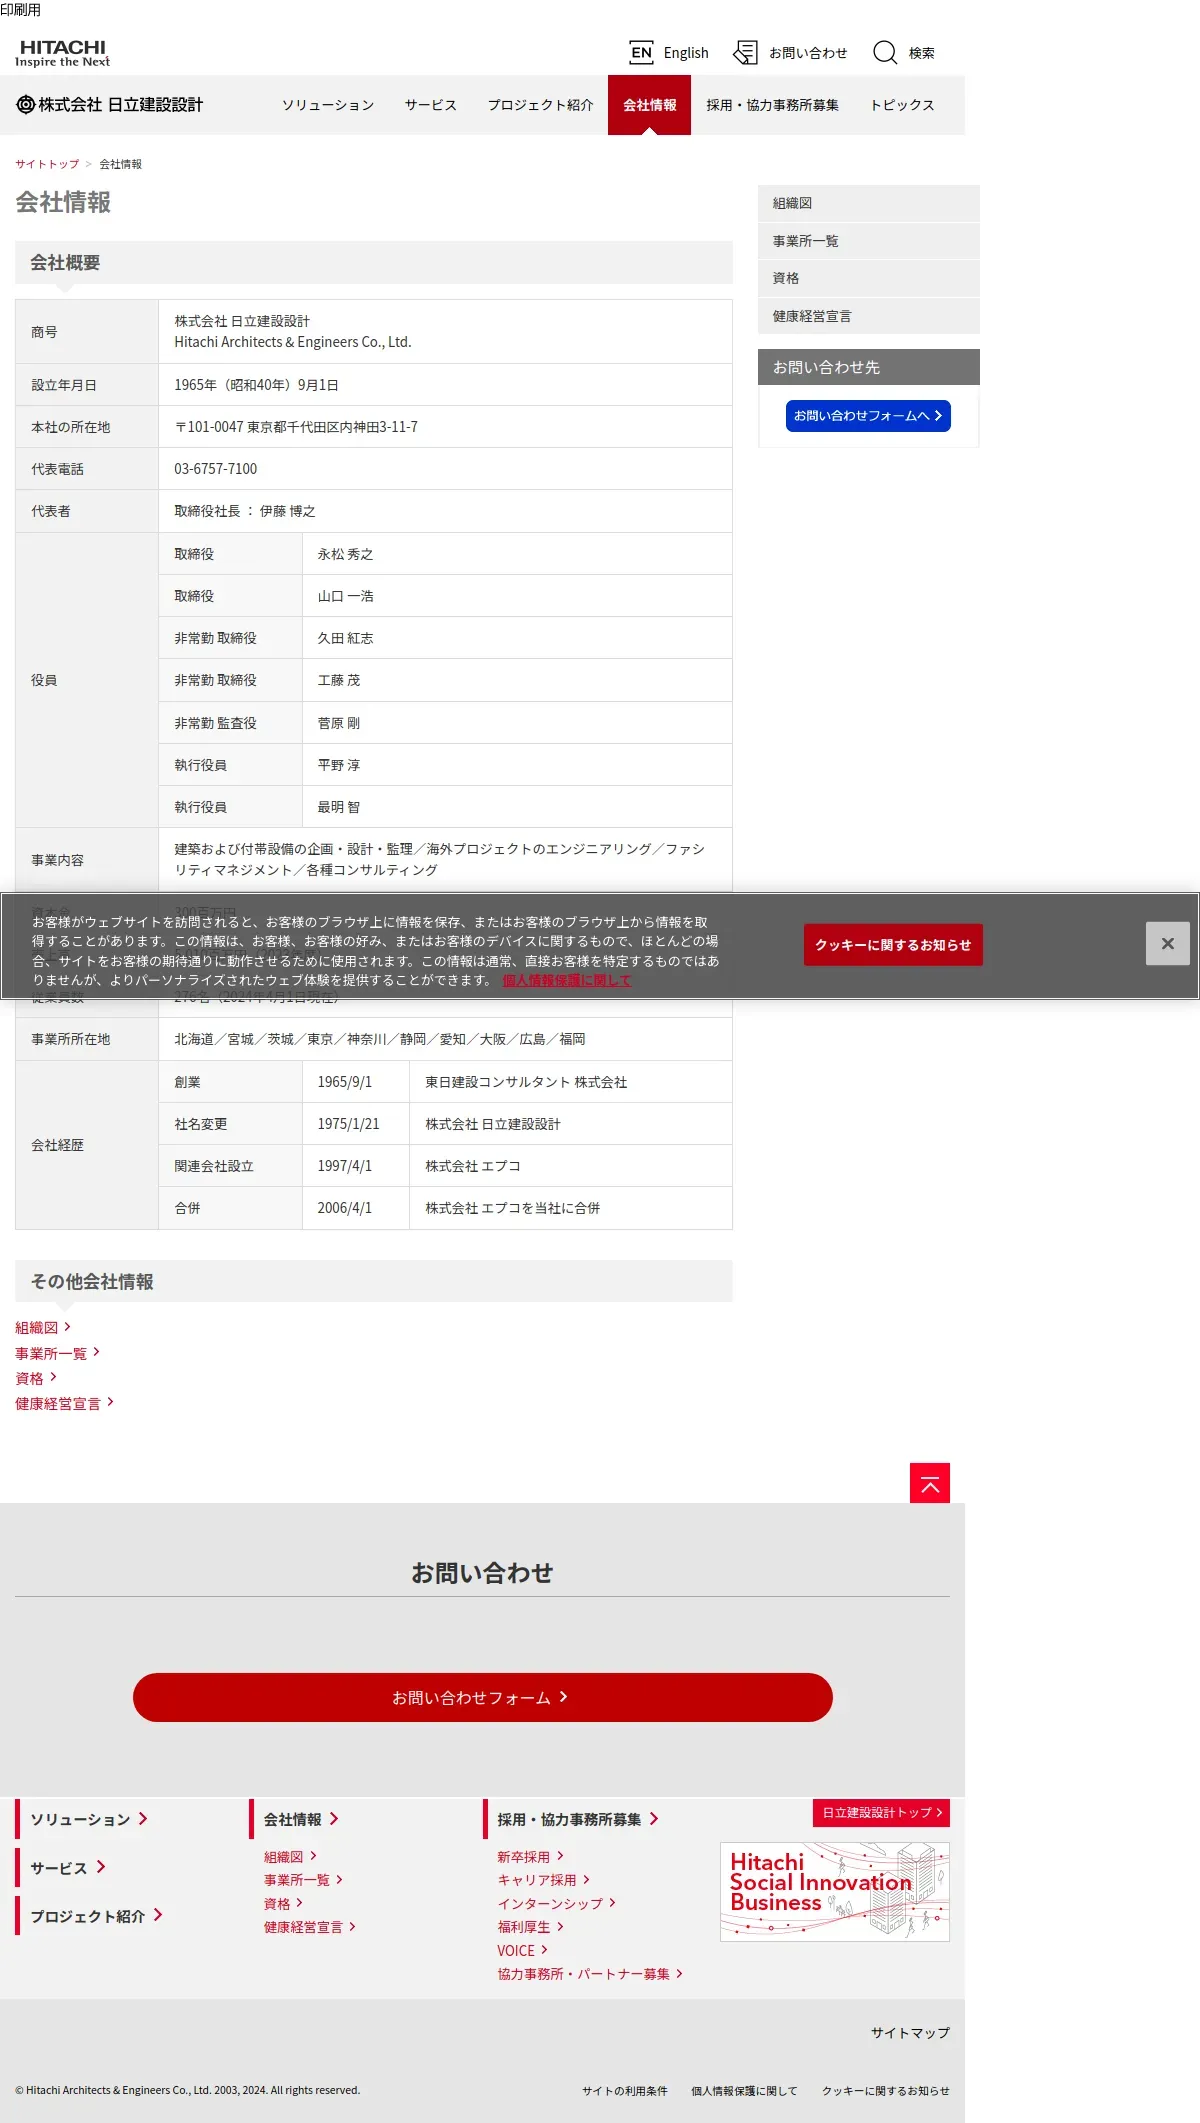Open 組織図 in the right sidebar
Image resolution: width=1200 pixels, height=2123 pixels.
point(868,203)
